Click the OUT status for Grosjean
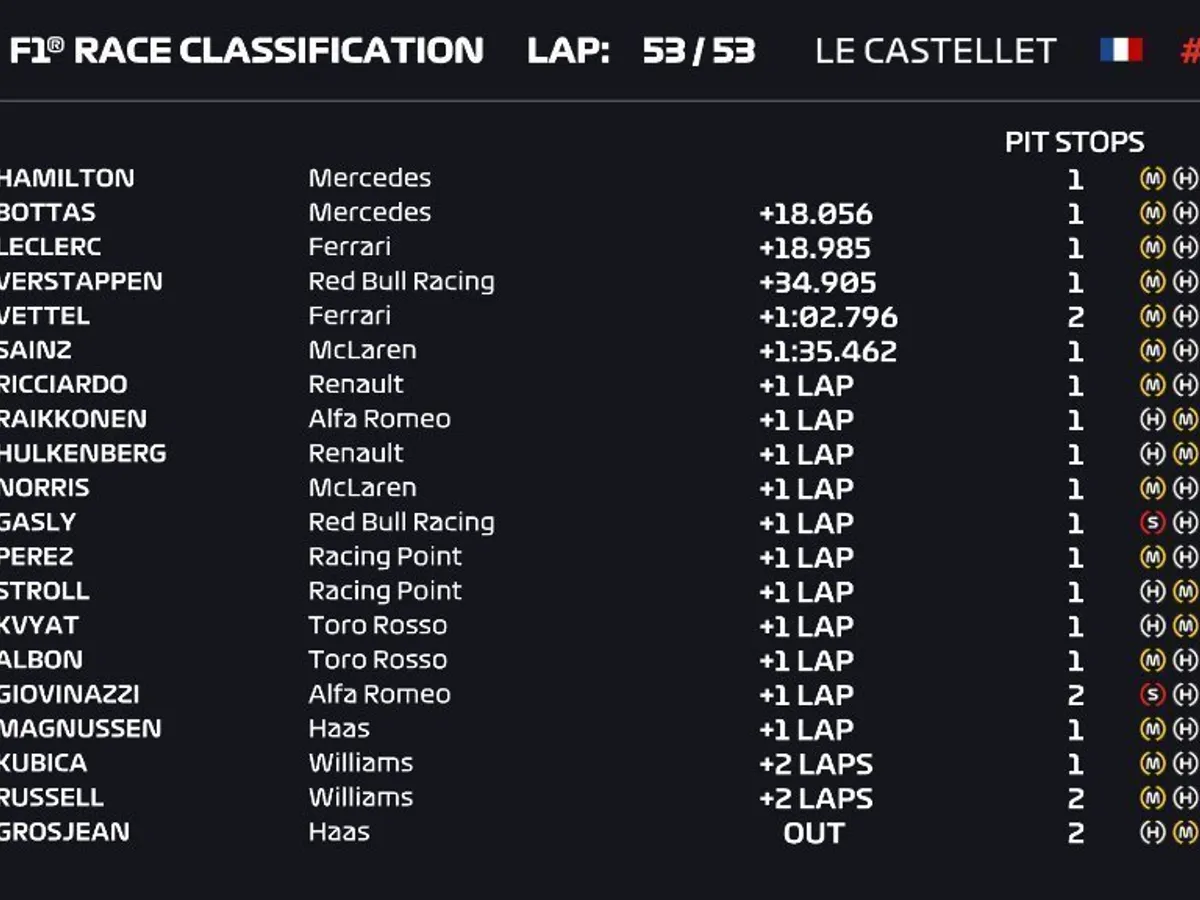Viewport: 1200px width, 900px height. click(x=814, y=833)
